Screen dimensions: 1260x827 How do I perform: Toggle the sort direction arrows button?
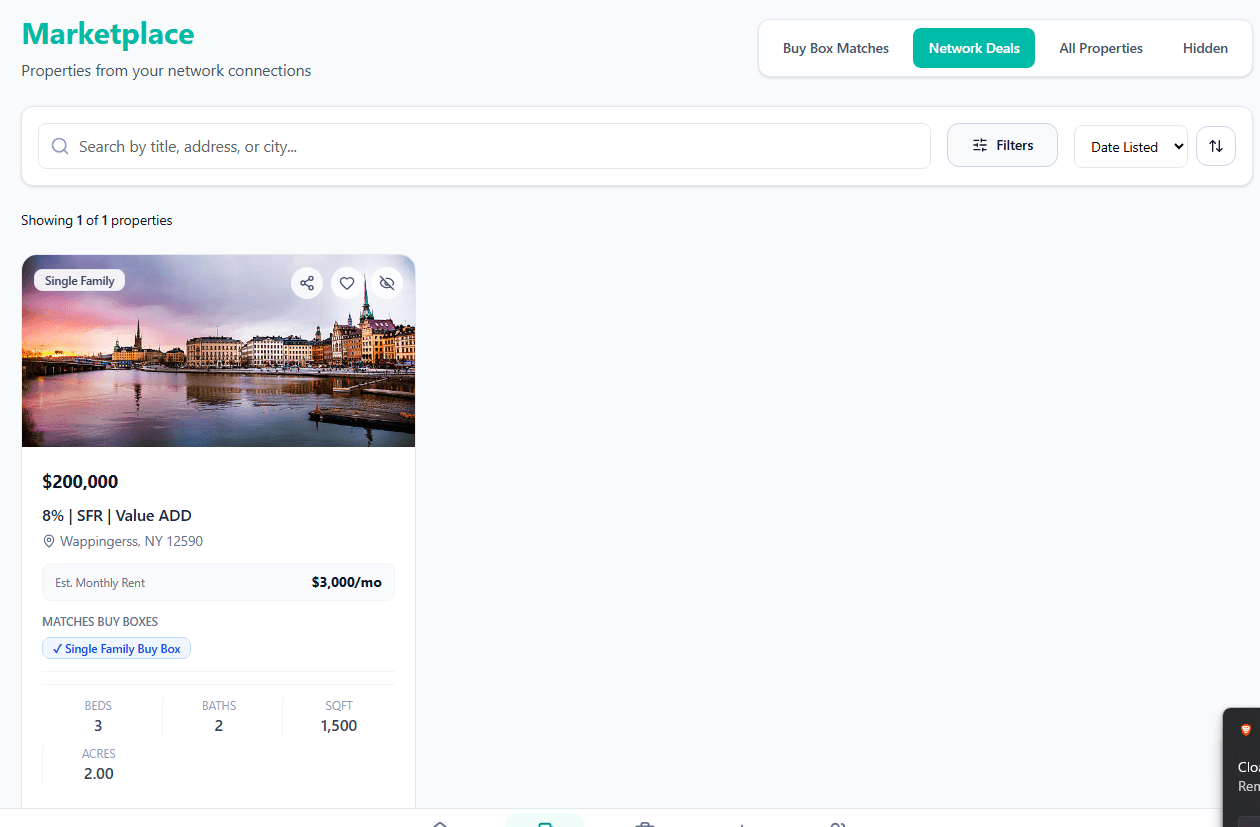[1216, 146]
